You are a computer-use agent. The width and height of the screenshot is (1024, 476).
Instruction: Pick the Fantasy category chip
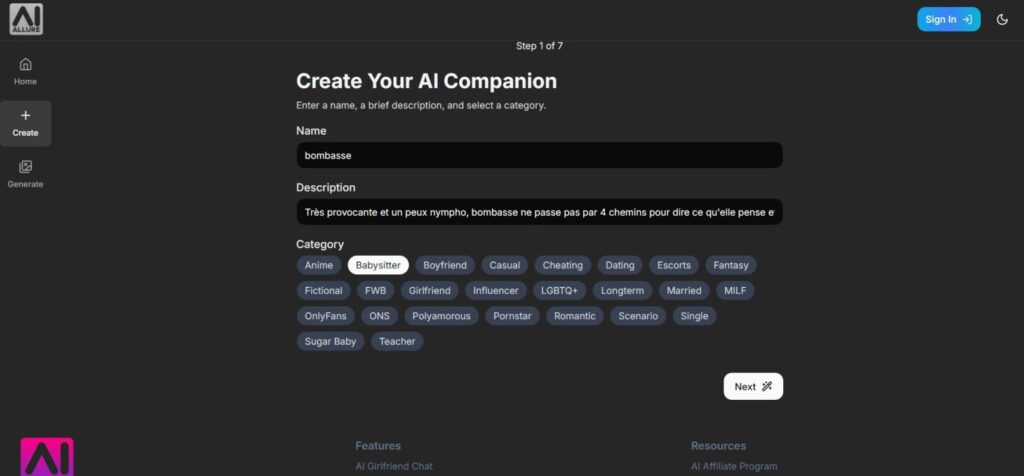click(x=731, y=265)
